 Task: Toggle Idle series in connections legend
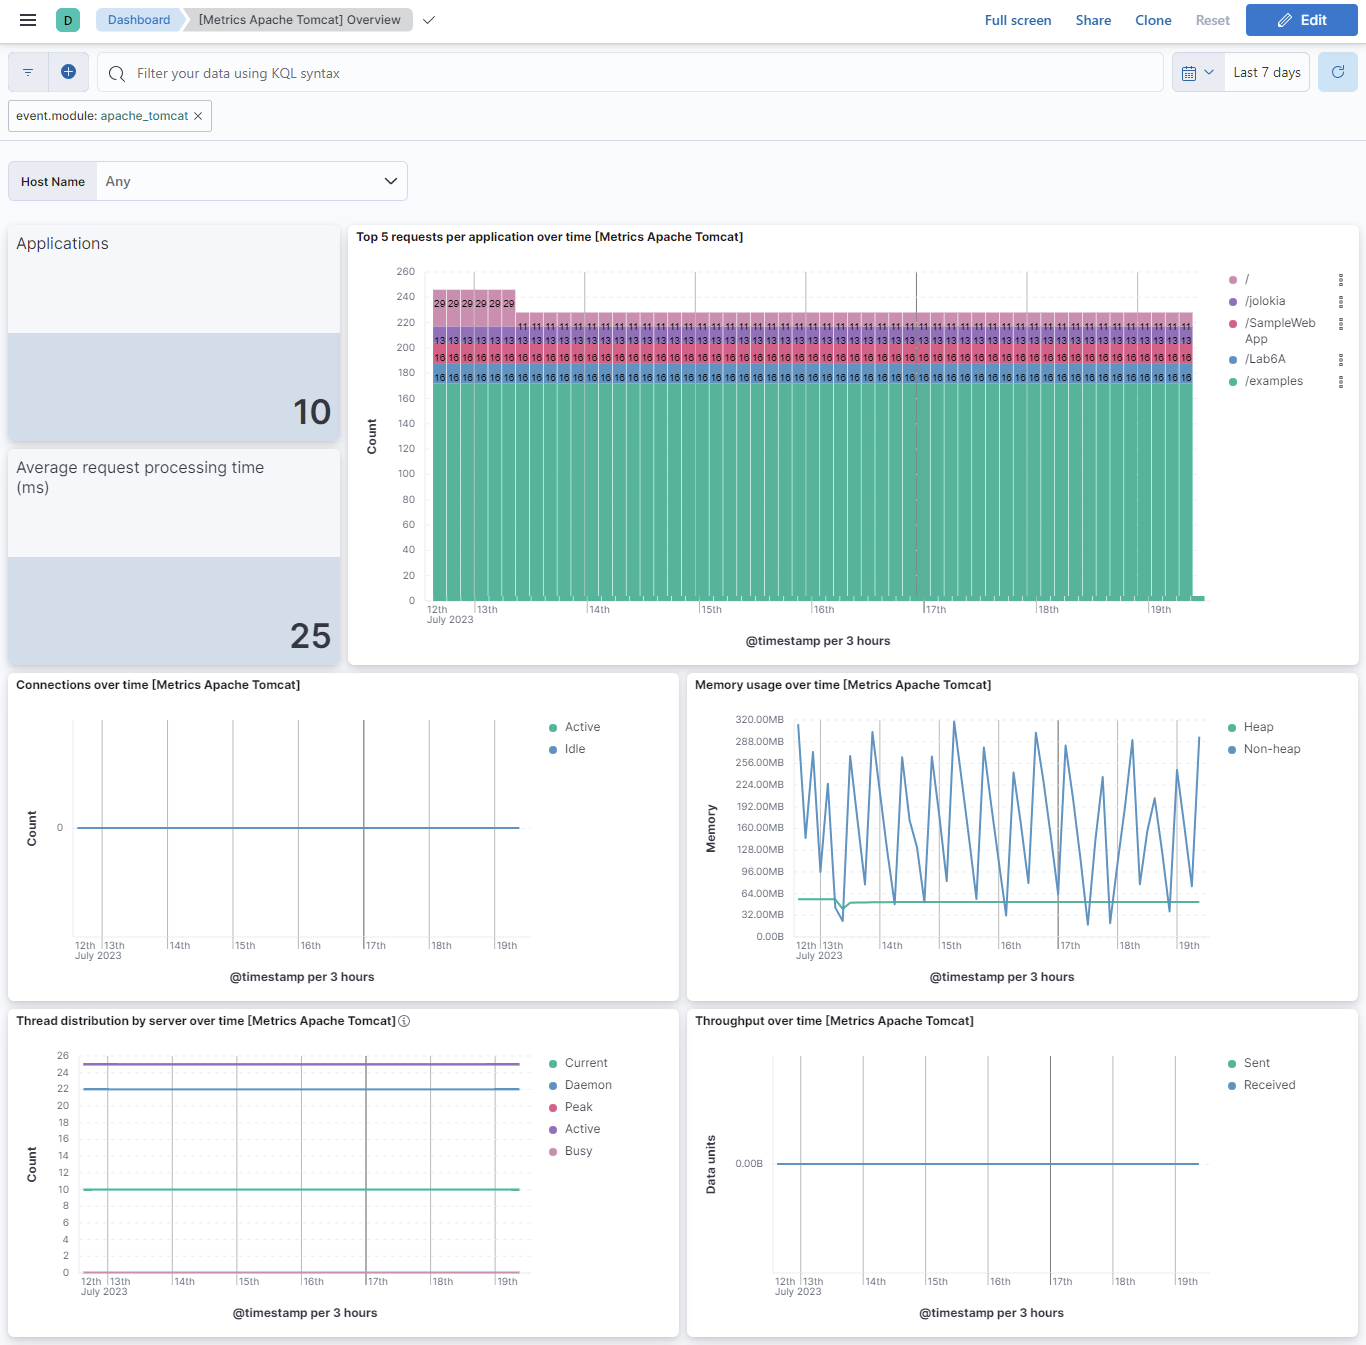pyautogui.click(x=574, y=749)
